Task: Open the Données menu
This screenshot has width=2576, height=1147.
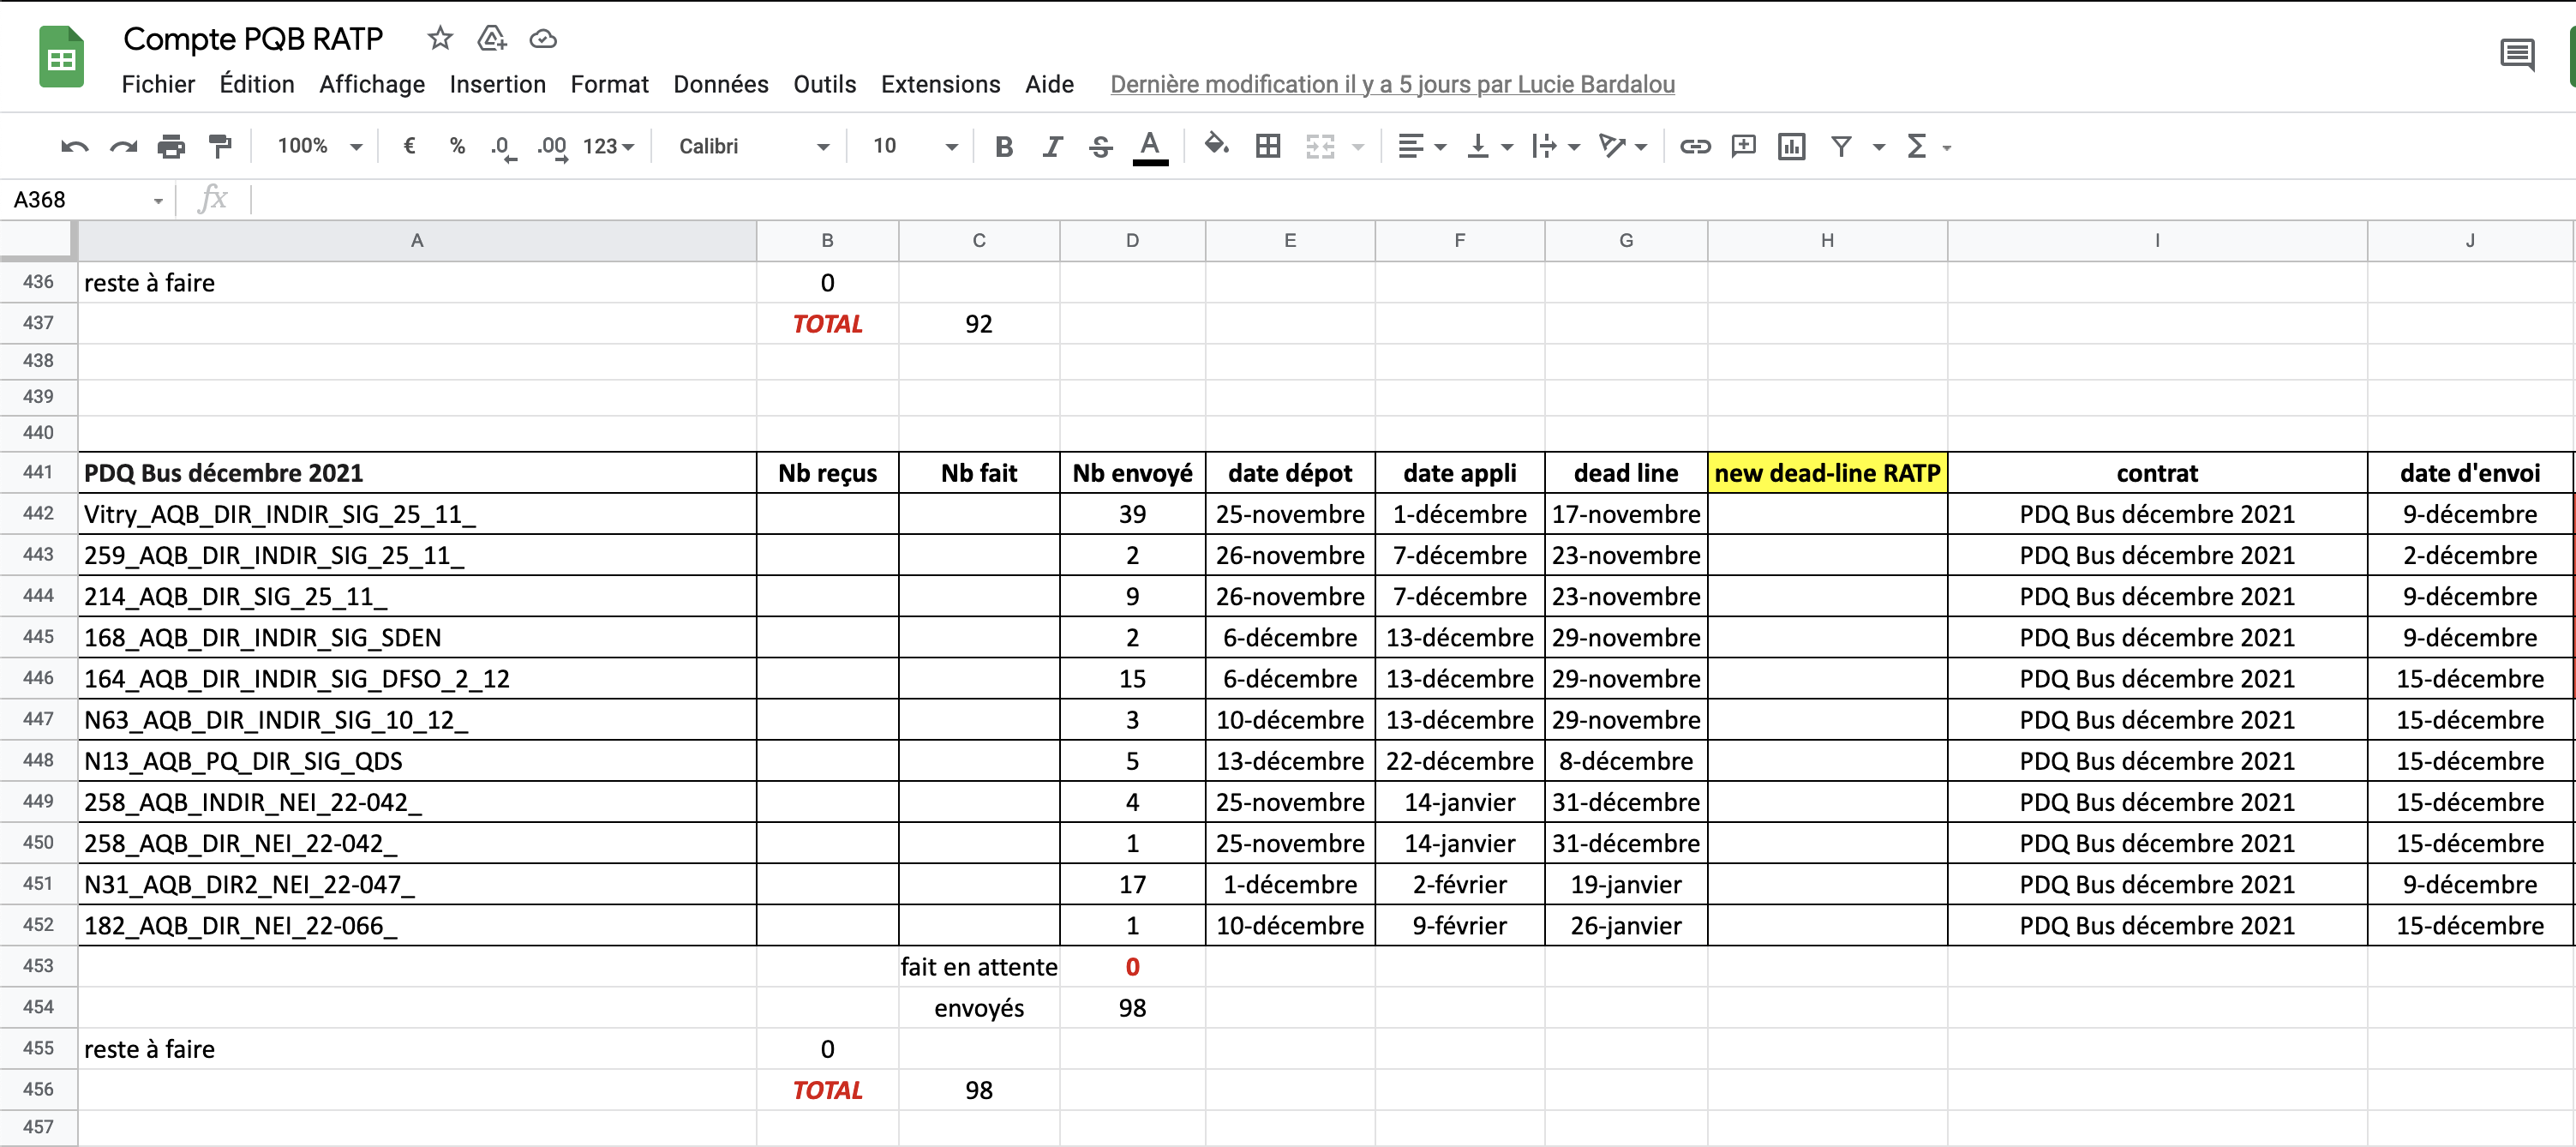Action: pos(720,85)
